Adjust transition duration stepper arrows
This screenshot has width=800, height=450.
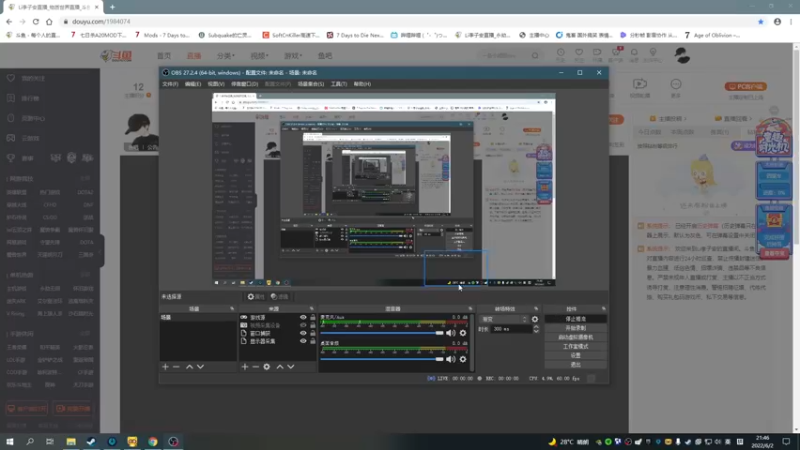536,329
